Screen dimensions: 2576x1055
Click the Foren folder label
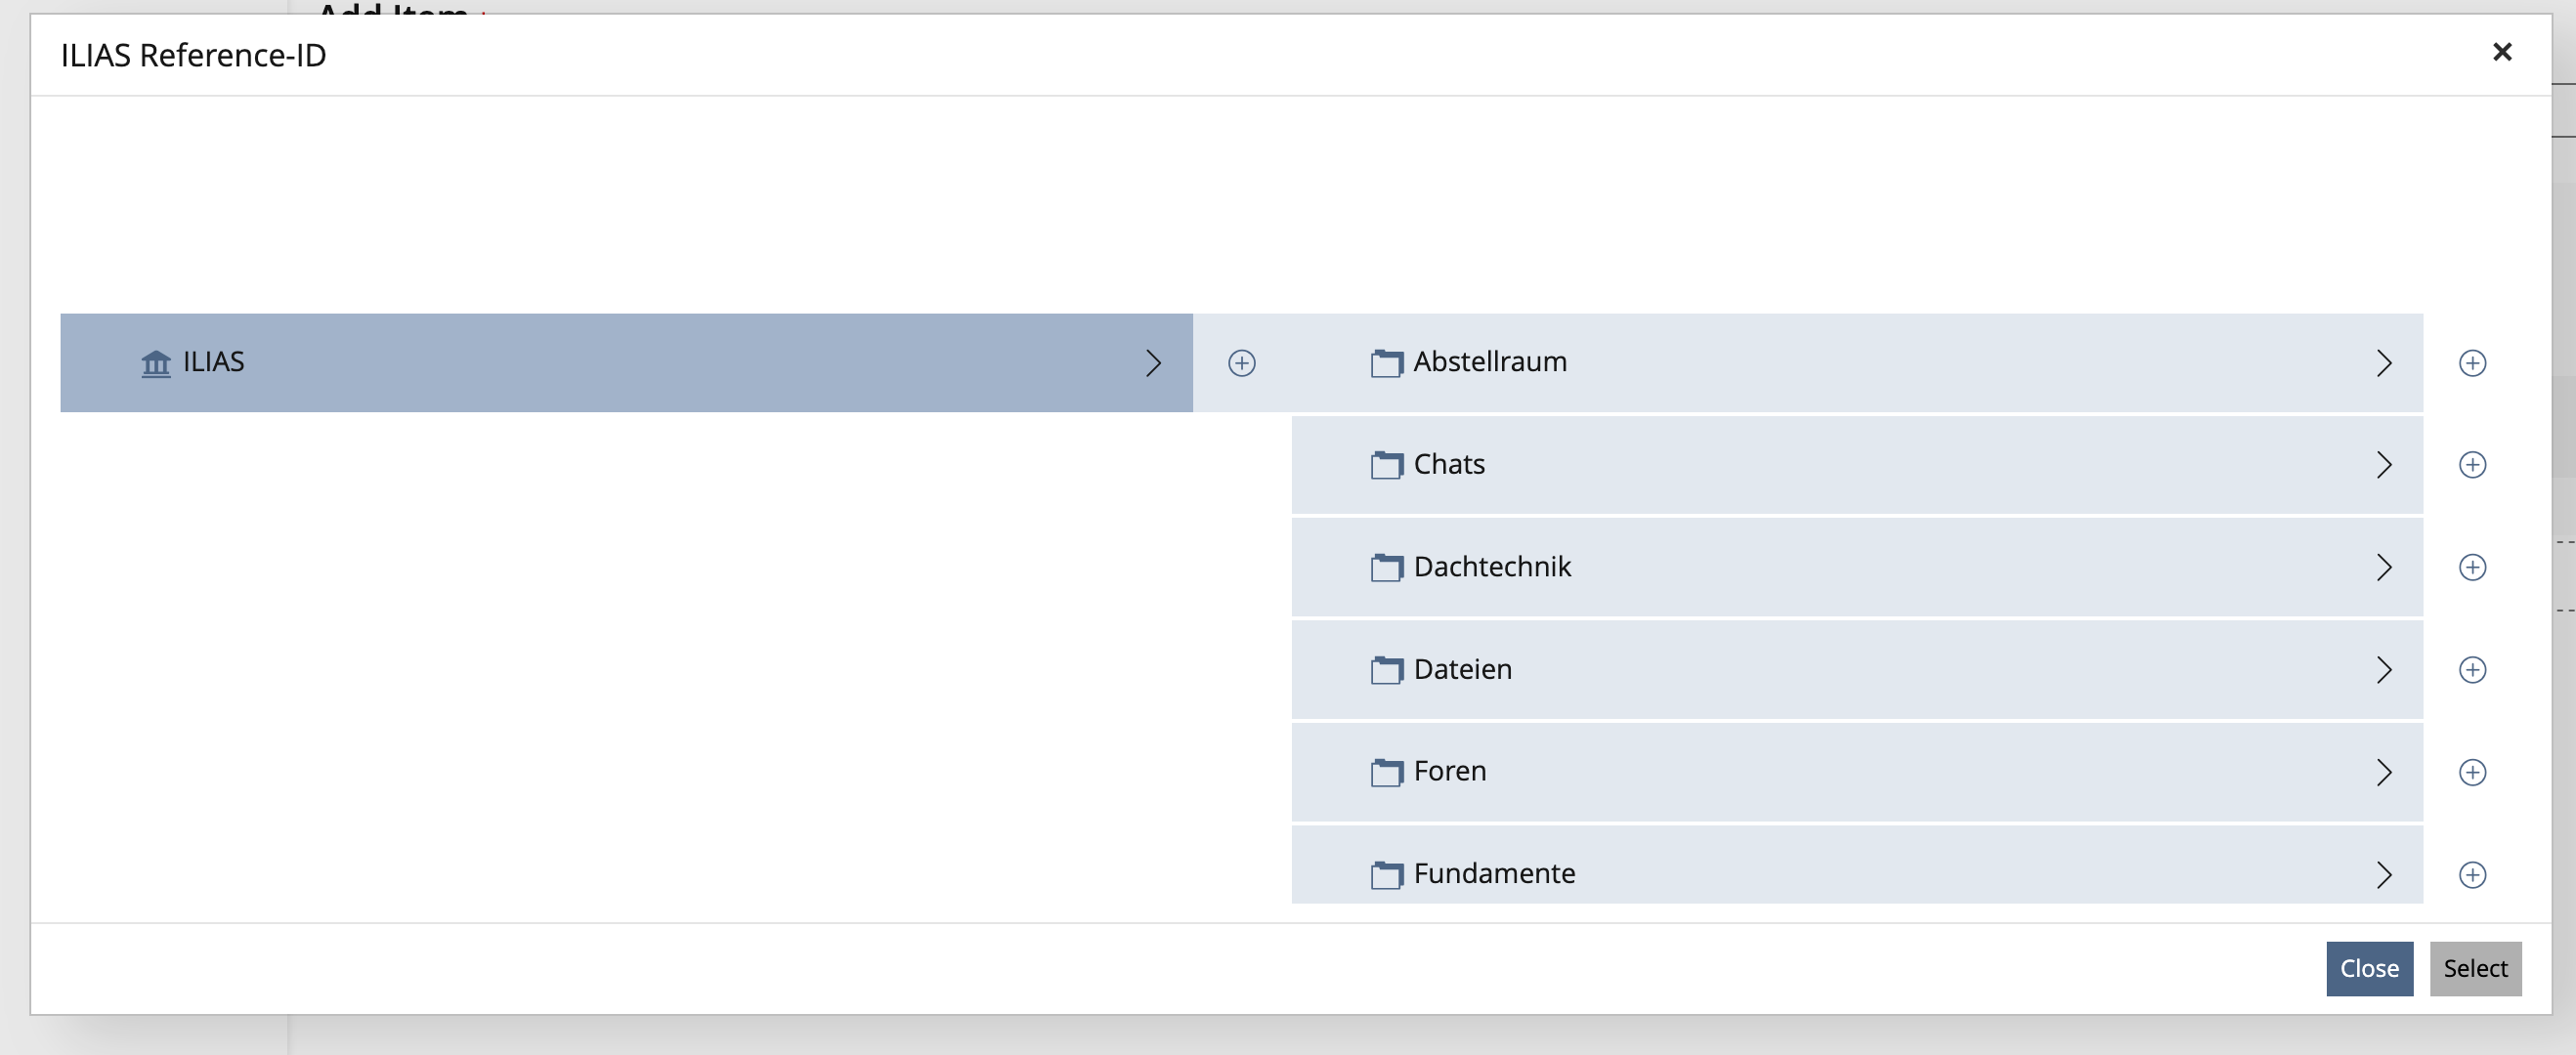coord(1449,772)
